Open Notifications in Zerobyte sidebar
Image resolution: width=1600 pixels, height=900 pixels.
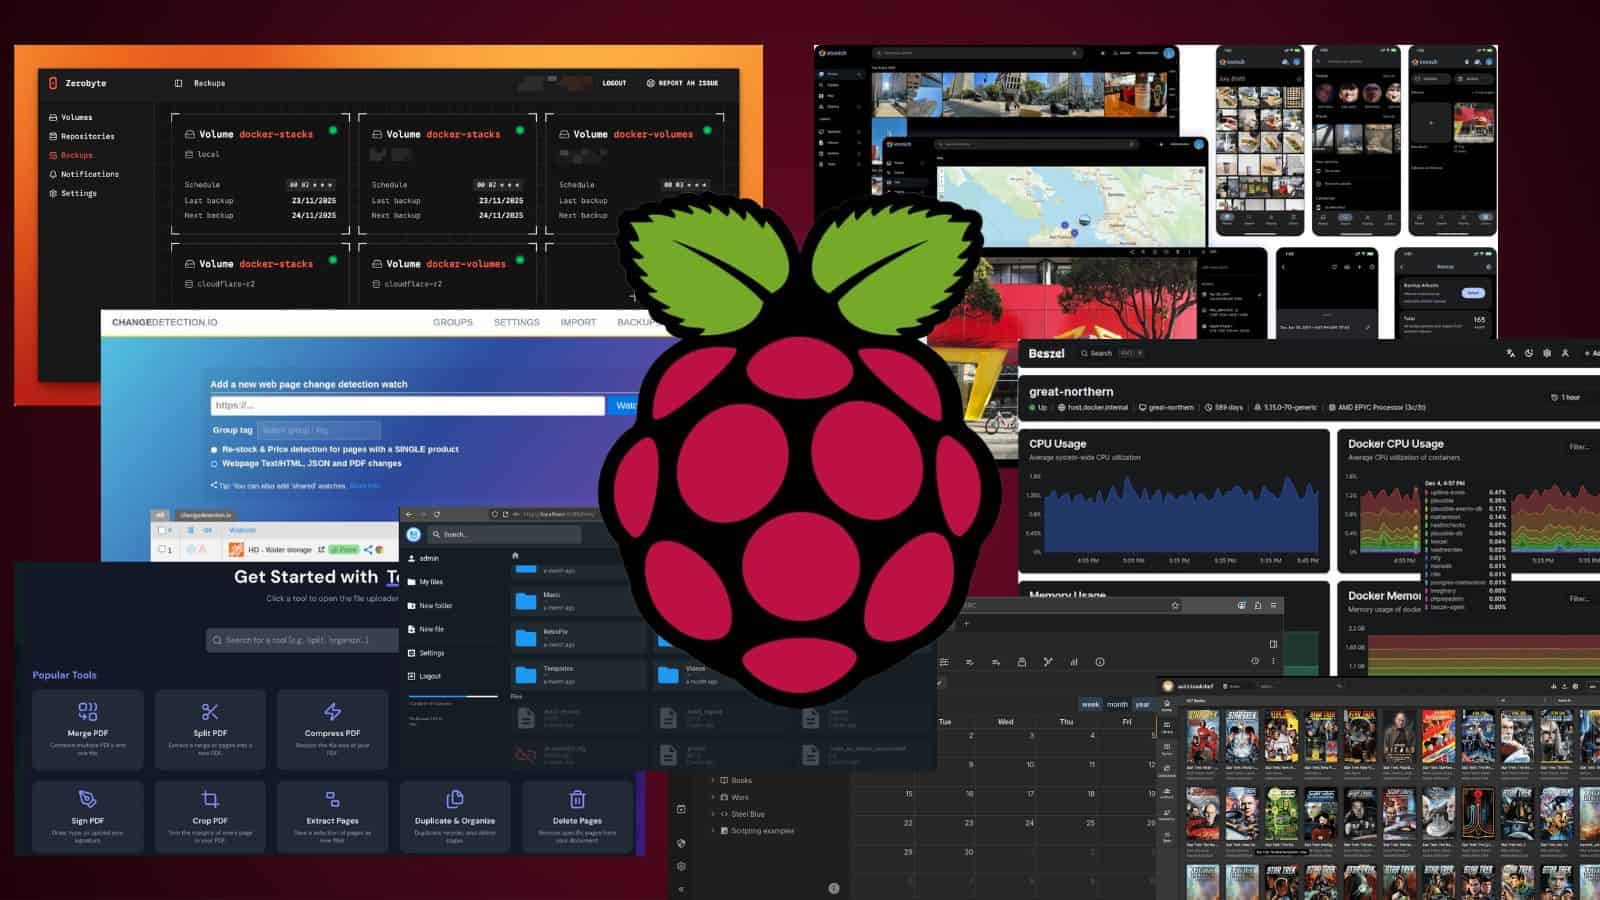click(83, 174)
